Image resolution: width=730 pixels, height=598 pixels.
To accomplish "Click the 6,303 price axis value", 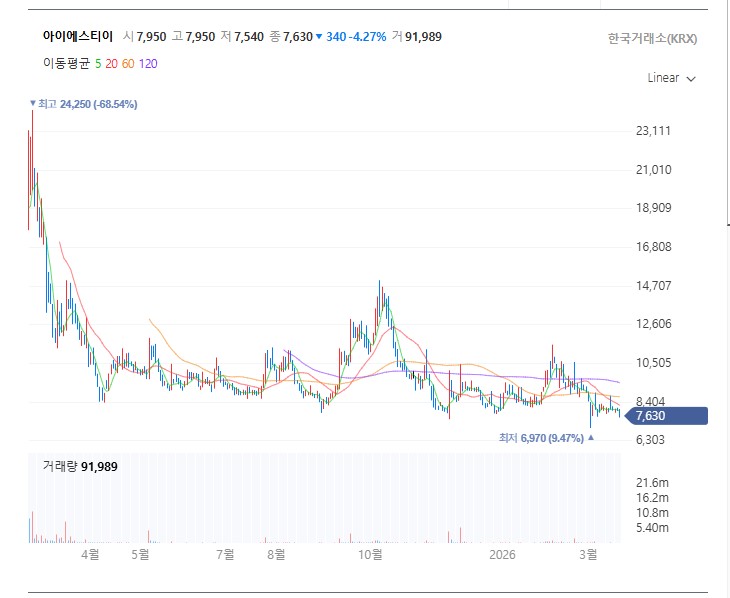I will tap(650, 440).
